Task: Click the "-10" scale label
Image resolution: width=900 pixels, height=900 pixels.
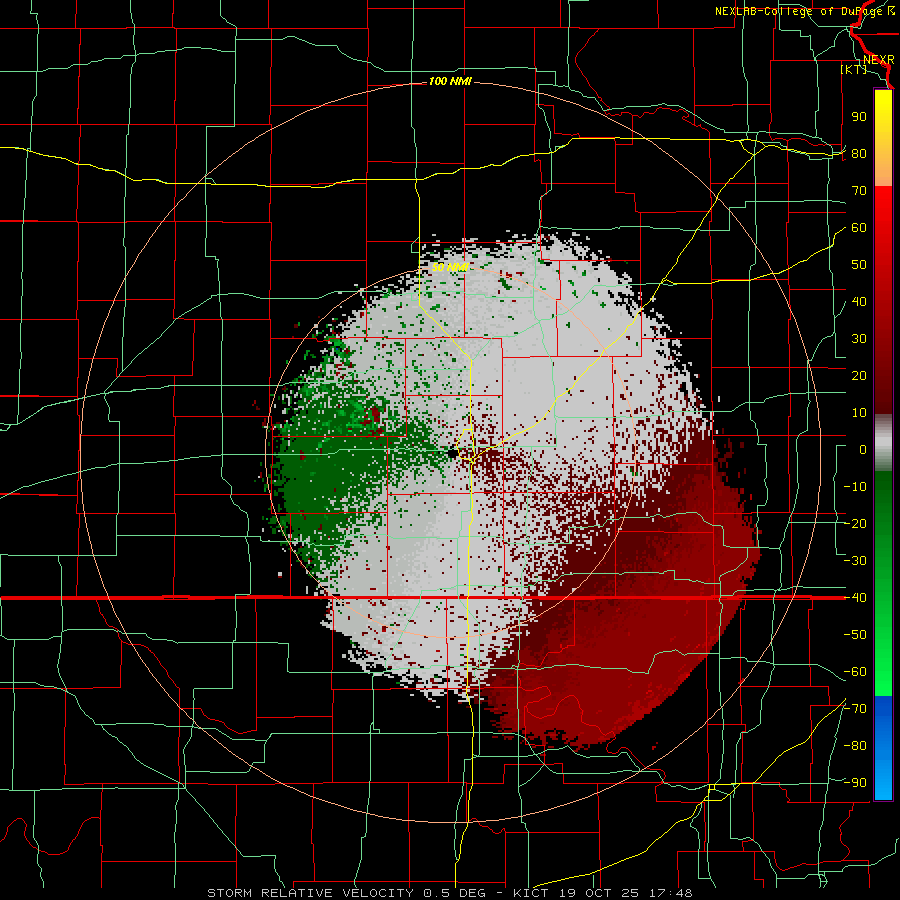Action: click(855, 487)
